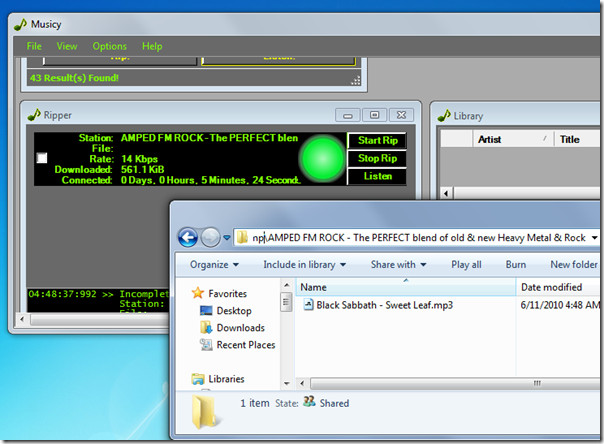Click the Desktop monitor icon
604x444 pixels.
tap(206, 310)
